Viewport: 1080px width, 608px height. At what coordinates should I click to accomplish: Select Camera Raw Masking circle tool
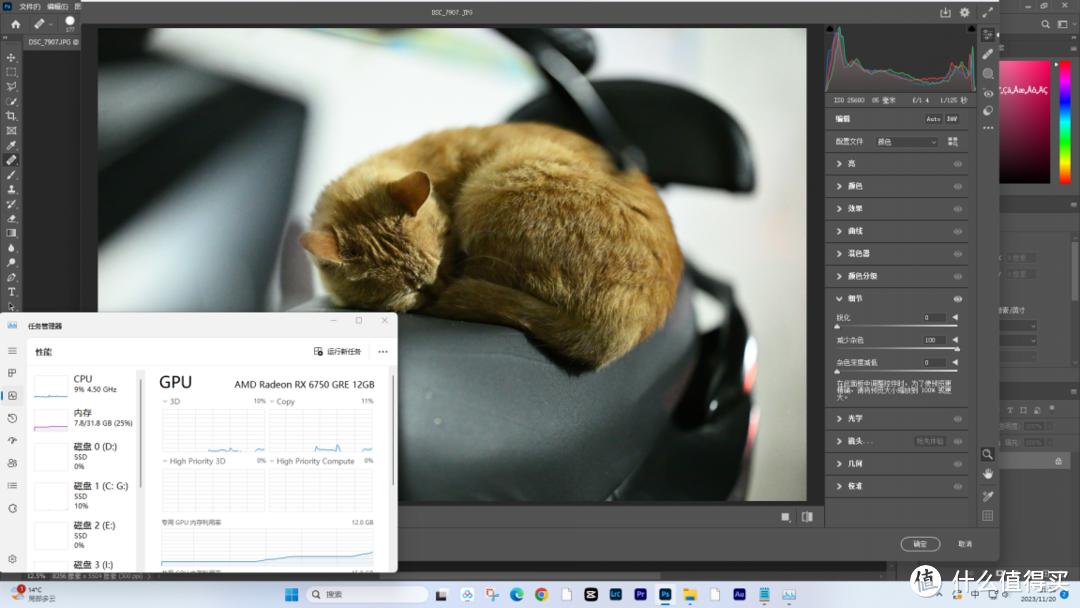tap(988, 73)
